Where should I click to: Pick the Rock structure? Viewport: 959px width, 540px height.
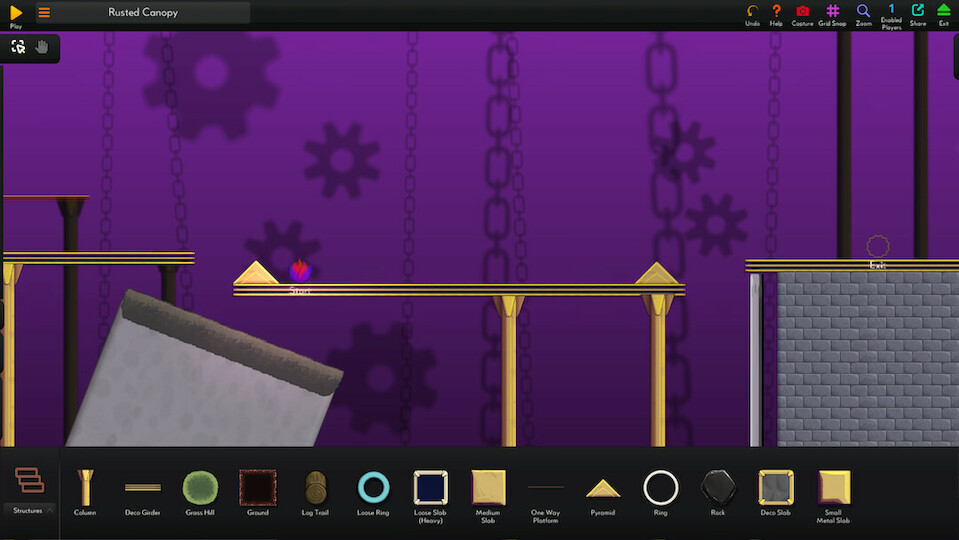[x=718, y=488]
